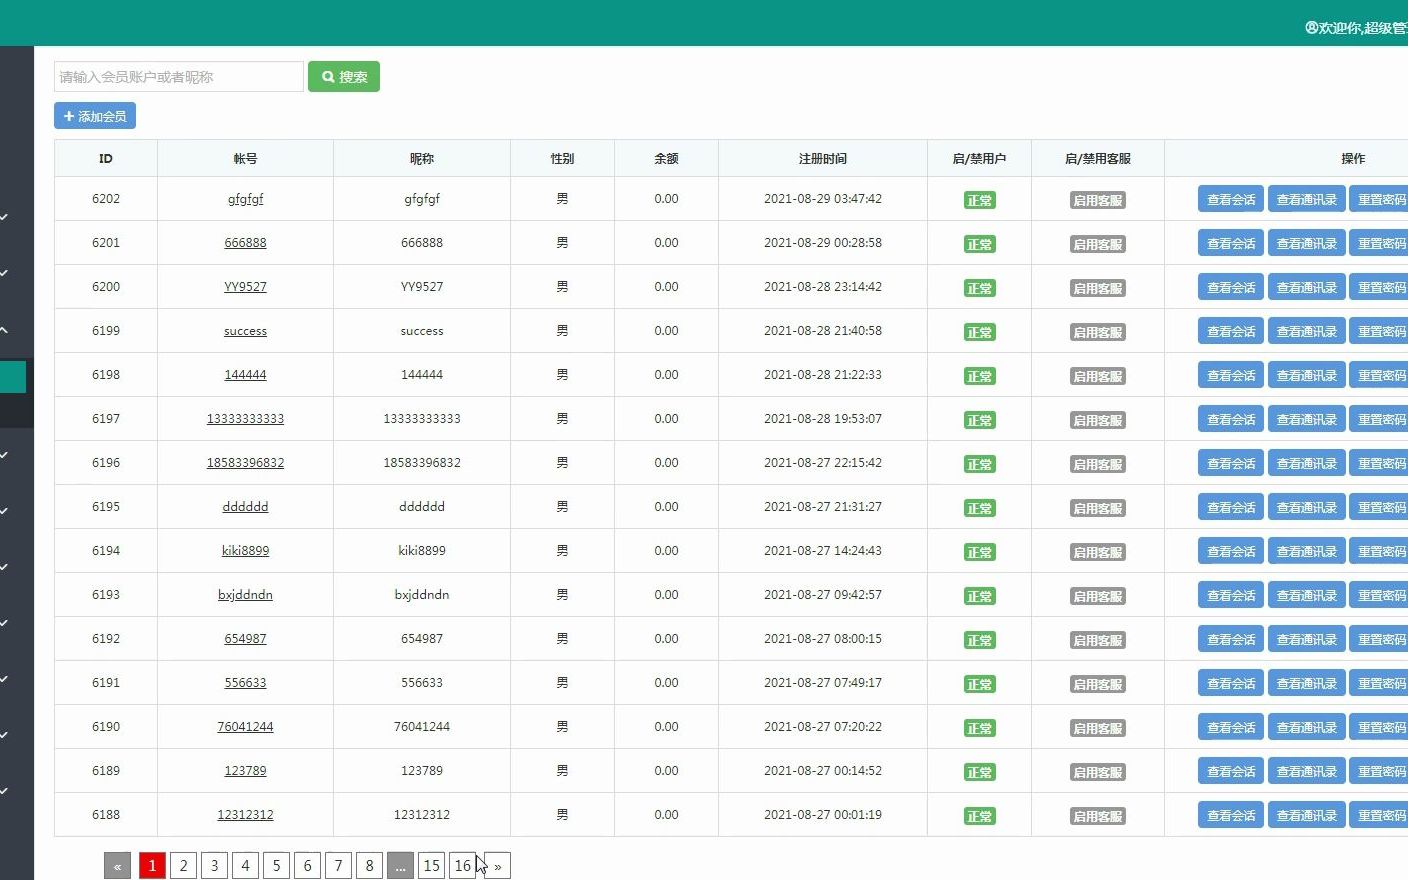Go to next page with » button

pyautogui.click(x=497, y=866)
